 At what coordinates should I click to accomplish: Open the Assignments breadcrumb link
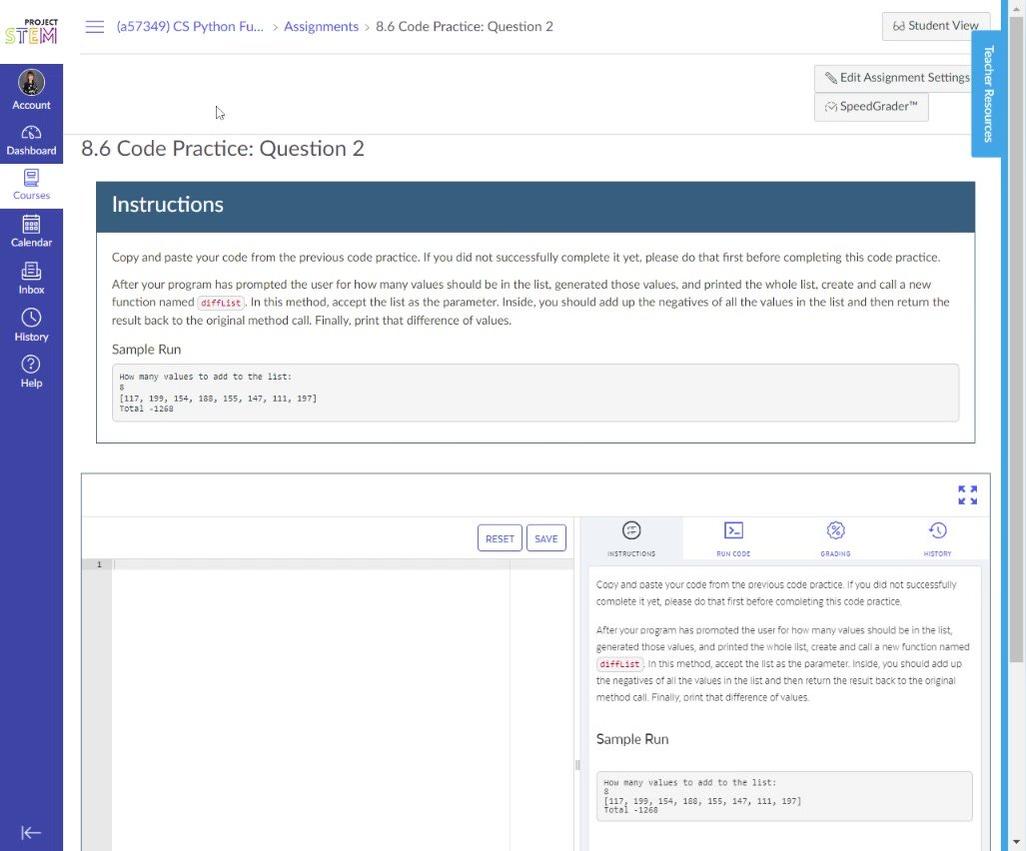pyautogui.click(x=321, y=27)
